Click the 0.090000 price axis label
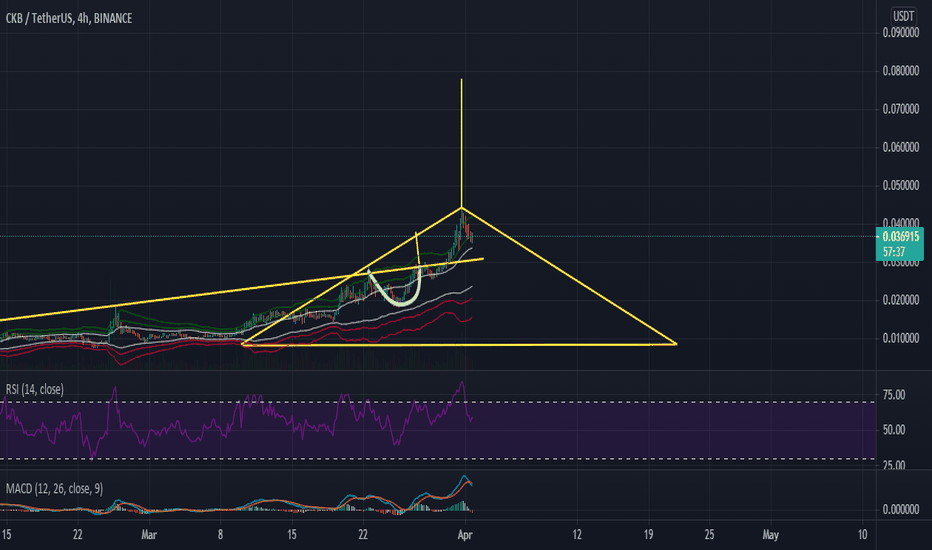Viewport: 932px width, 550px height. [901, 33]
